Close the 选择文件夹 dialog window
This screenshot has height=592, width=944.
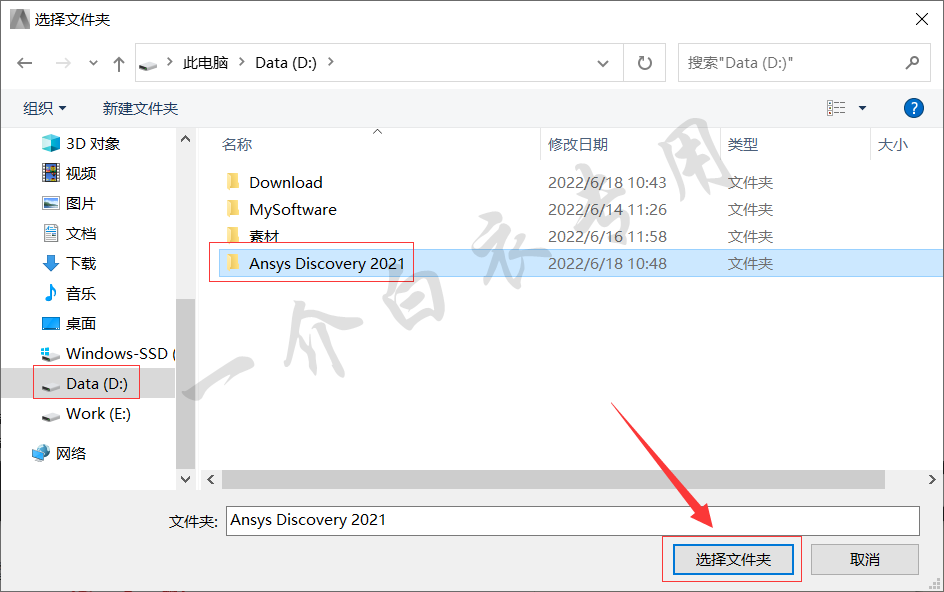tap(922, 19)
